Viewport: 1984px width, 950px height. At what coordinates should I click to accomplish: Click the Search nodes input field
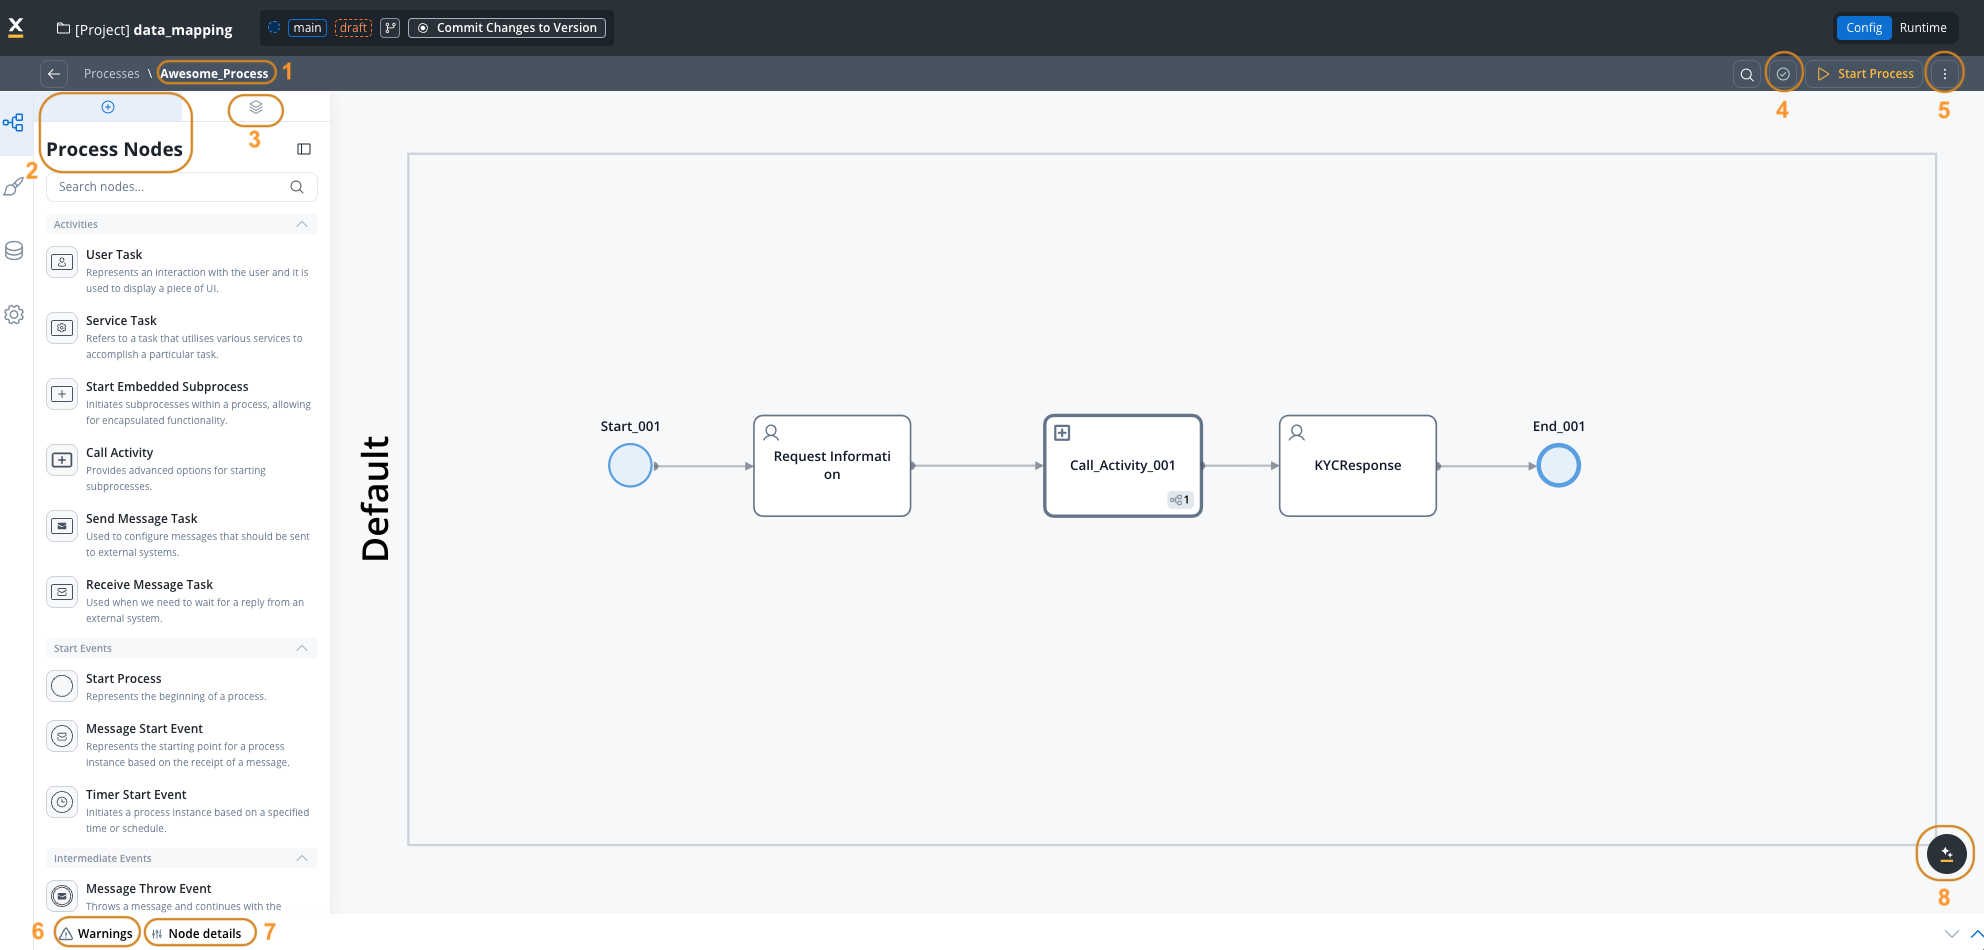[170, 187]
